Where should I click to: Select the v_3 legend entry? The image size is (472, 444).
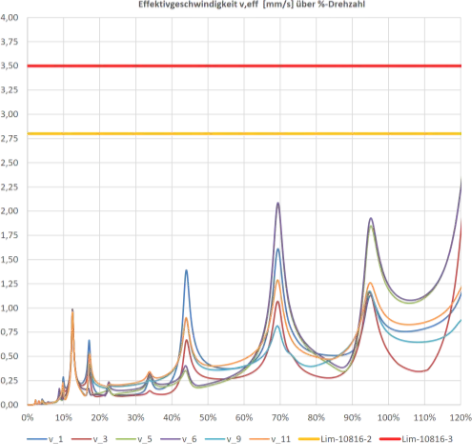pyautogui.click(x=89, y=439)
